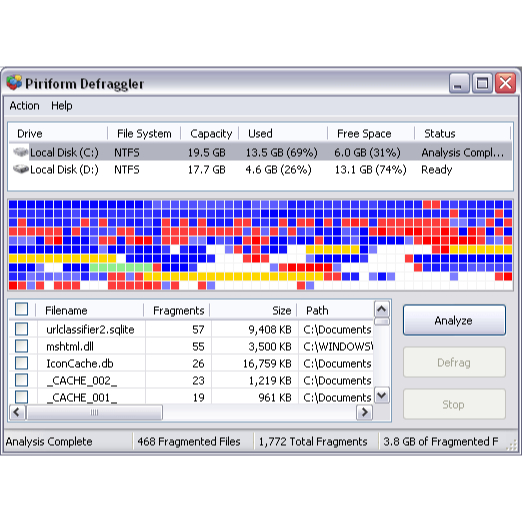Screen dimensions: 522x522
Task: Click the horizontal scroll left arrow
Action: click(x=17, y=413)
